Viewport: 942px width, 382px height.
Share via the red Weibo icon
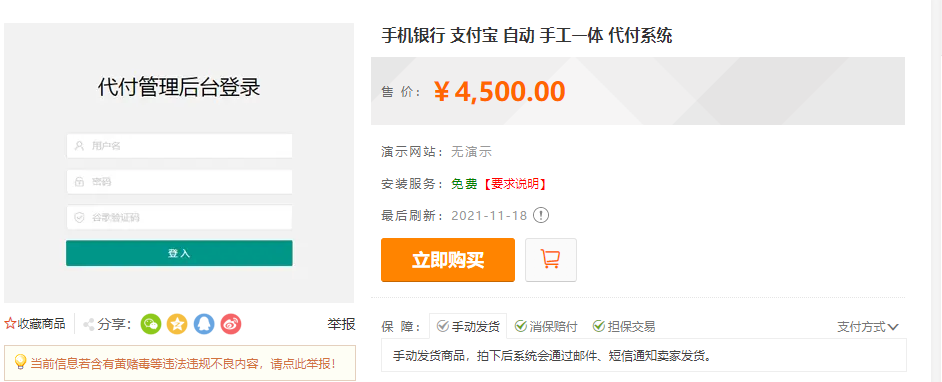pyautogui.click(x=231, y=324)
